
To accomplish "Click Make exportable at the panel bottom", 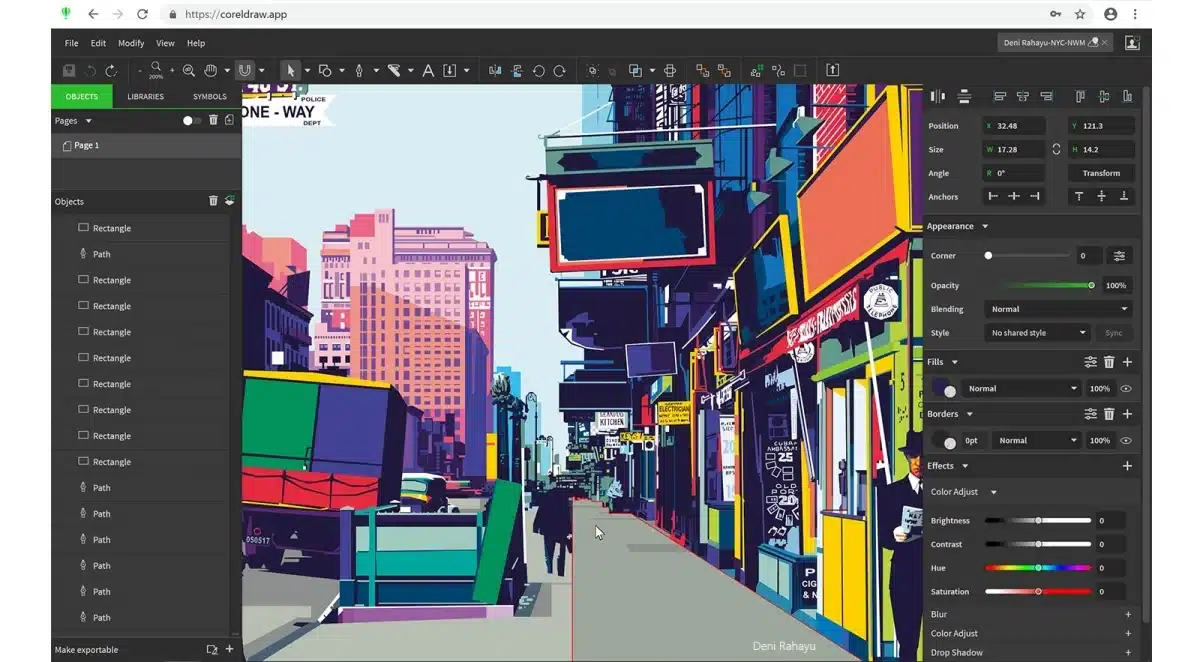I will tap(86, 649).
